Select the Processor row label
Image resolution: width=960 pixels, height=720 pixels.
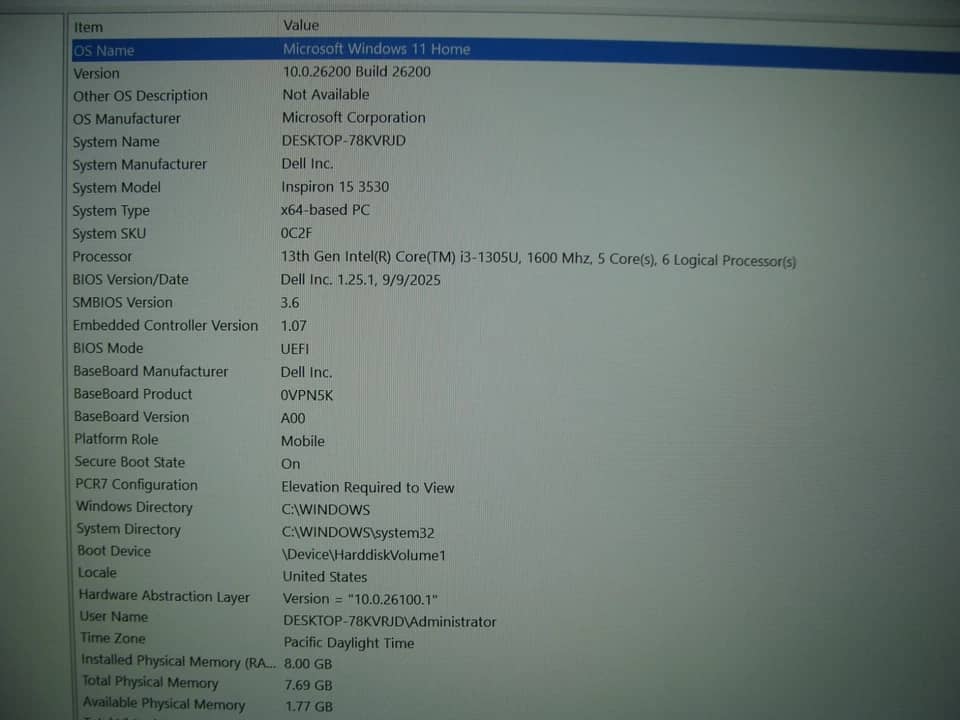point(102,257)
